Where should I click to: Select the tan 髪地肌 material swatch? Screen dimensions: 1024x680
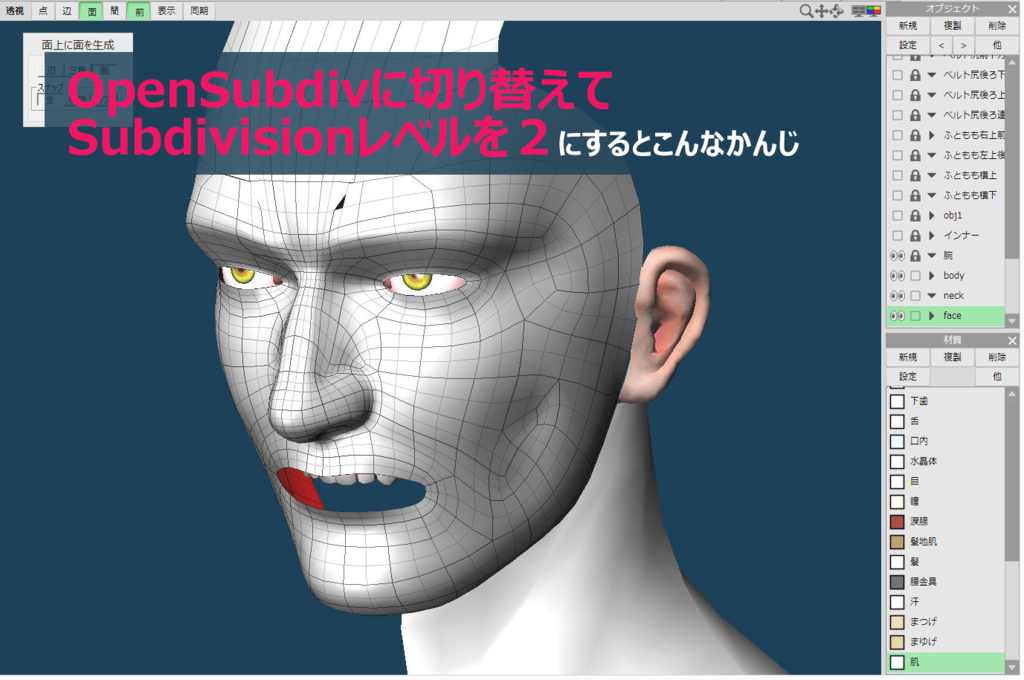(x=897, y=542)
